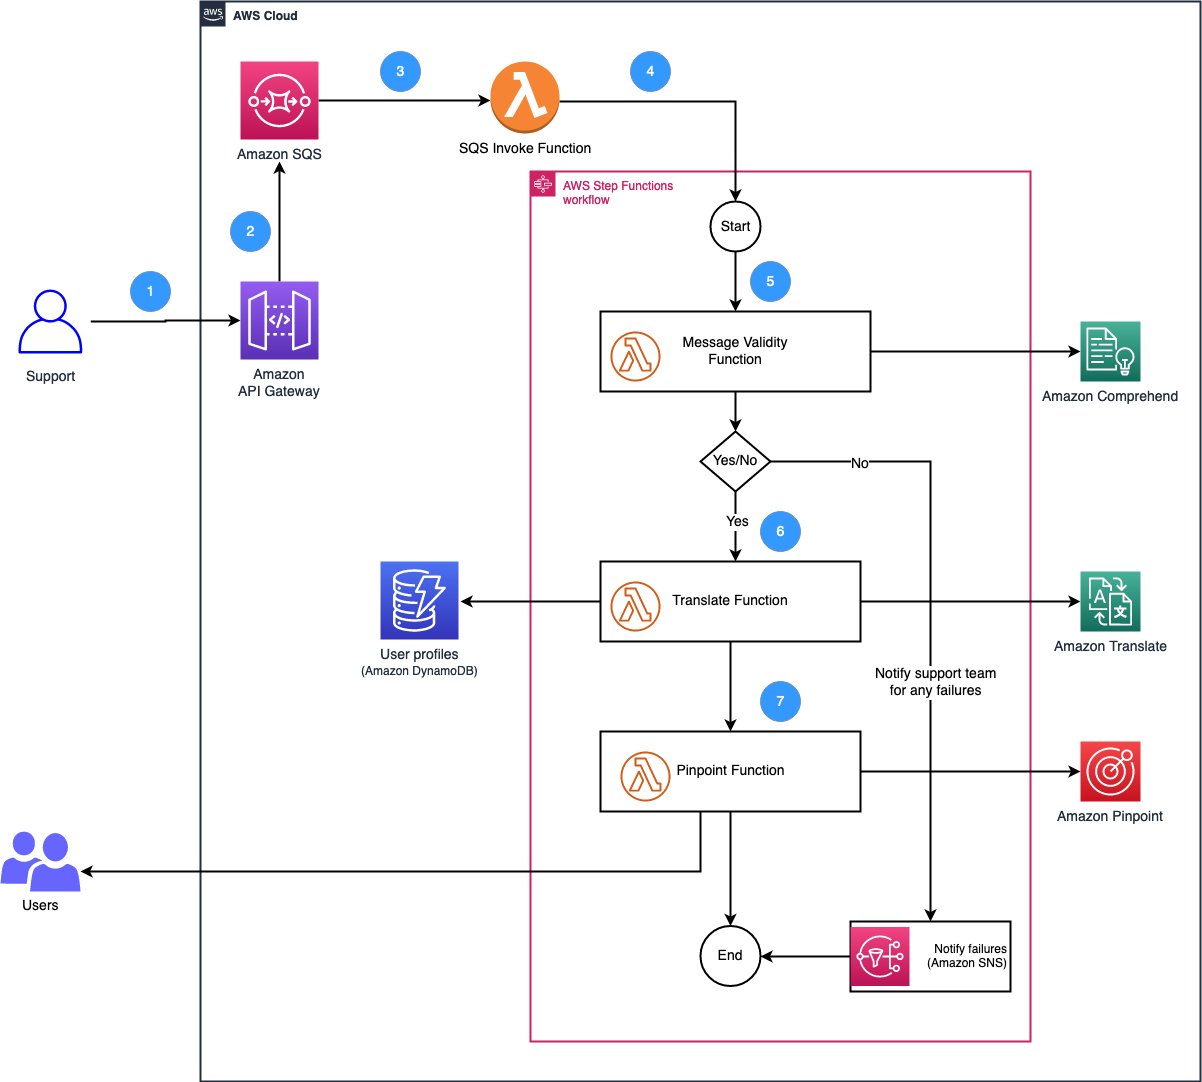This screenshot has height=1082, width=1202.
Task: Click the SQS Invoke Function Lambda icon
Action: 524,97
